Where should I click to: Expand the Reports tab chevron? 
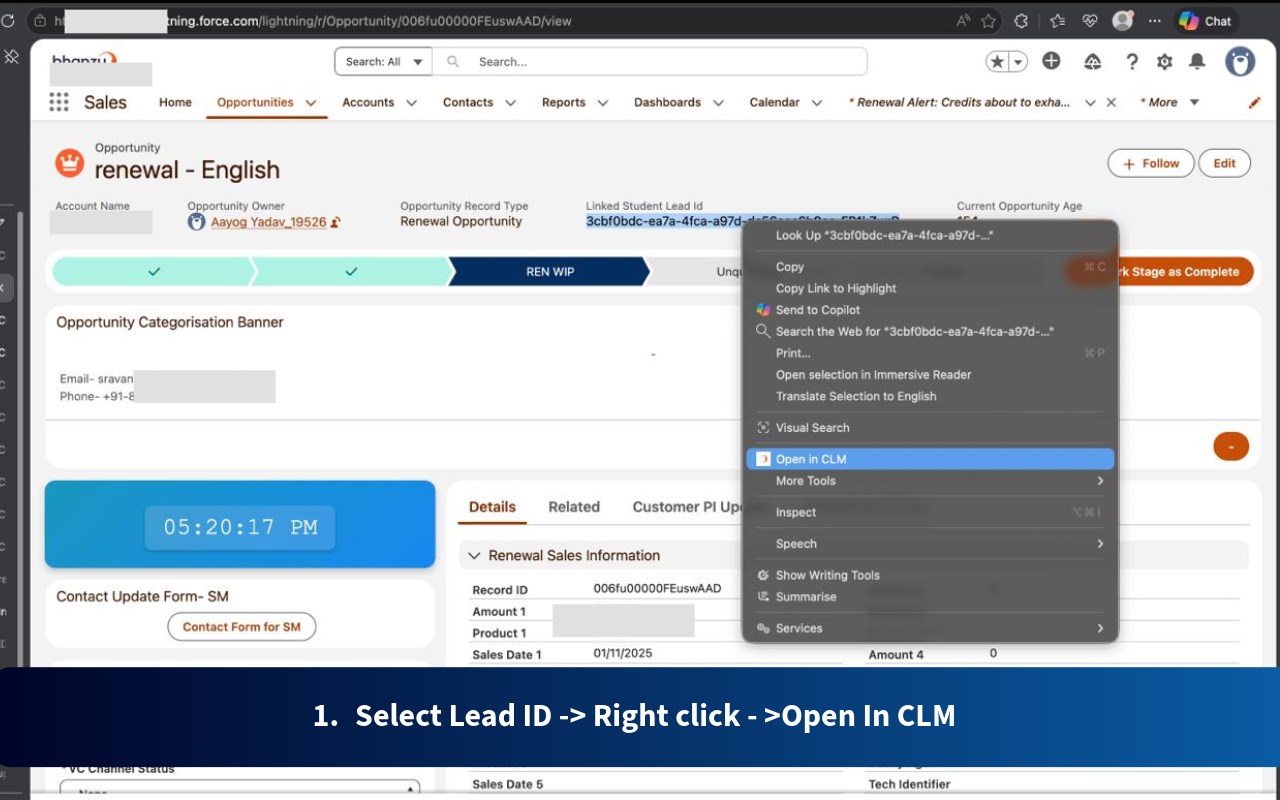(x=602, y=103)
